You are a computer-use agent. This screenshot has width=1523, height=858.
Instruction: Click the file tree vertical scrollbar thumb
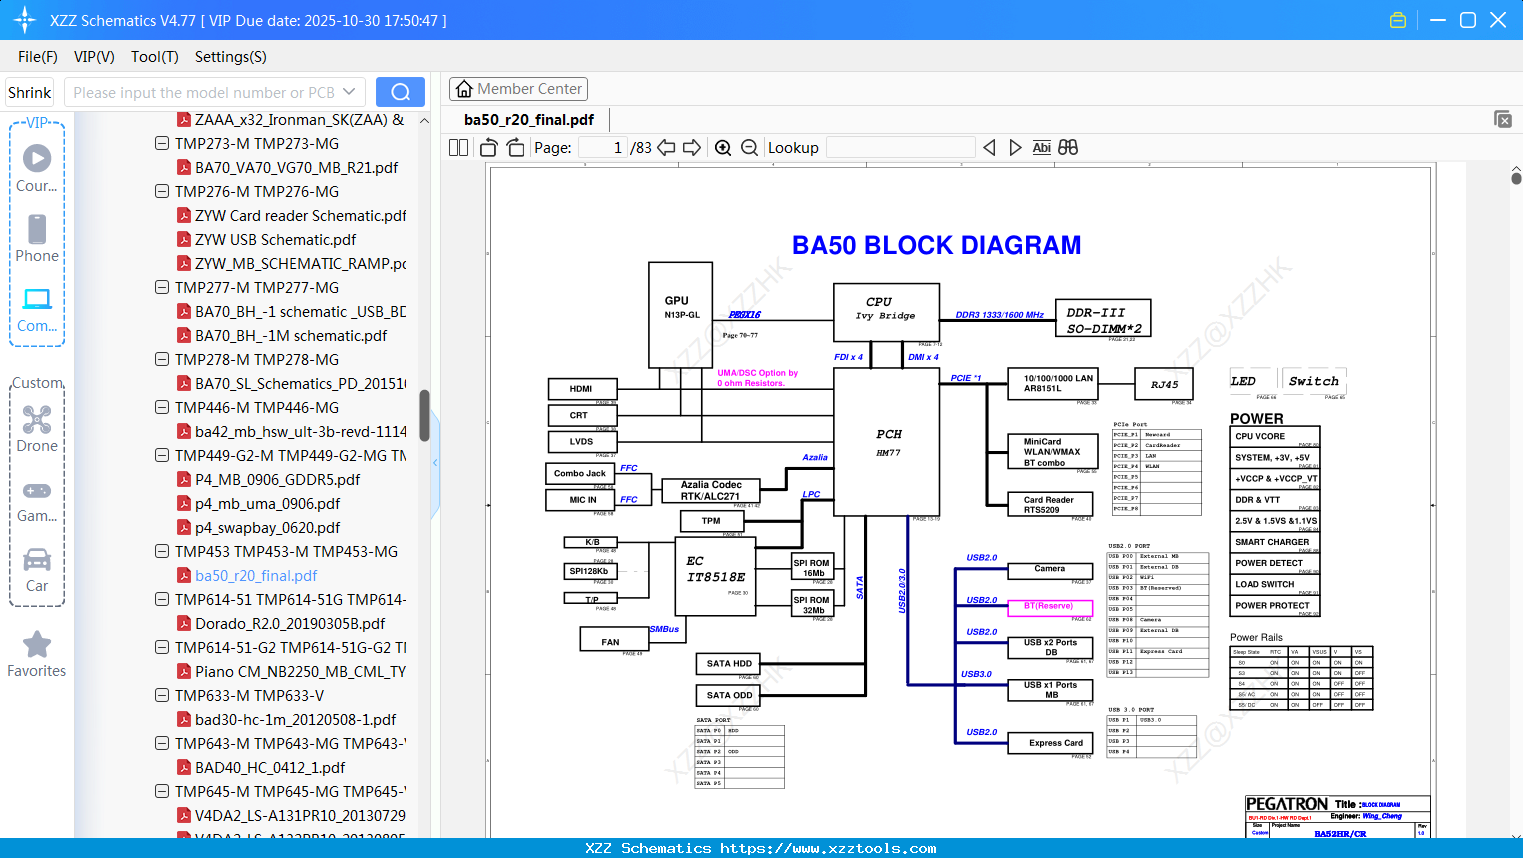click(x=424, y=415)
